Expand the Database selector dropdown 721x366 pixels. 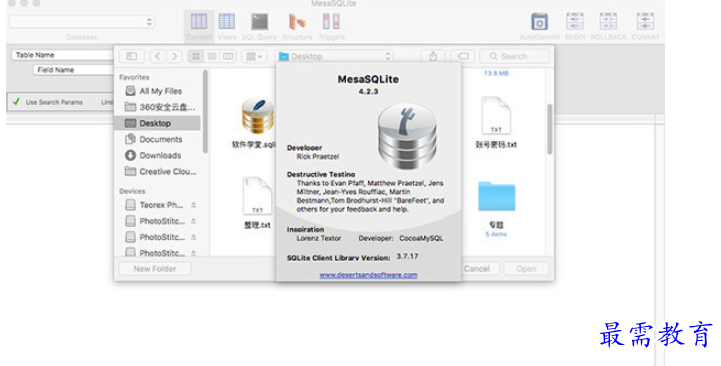pos(82,22)
